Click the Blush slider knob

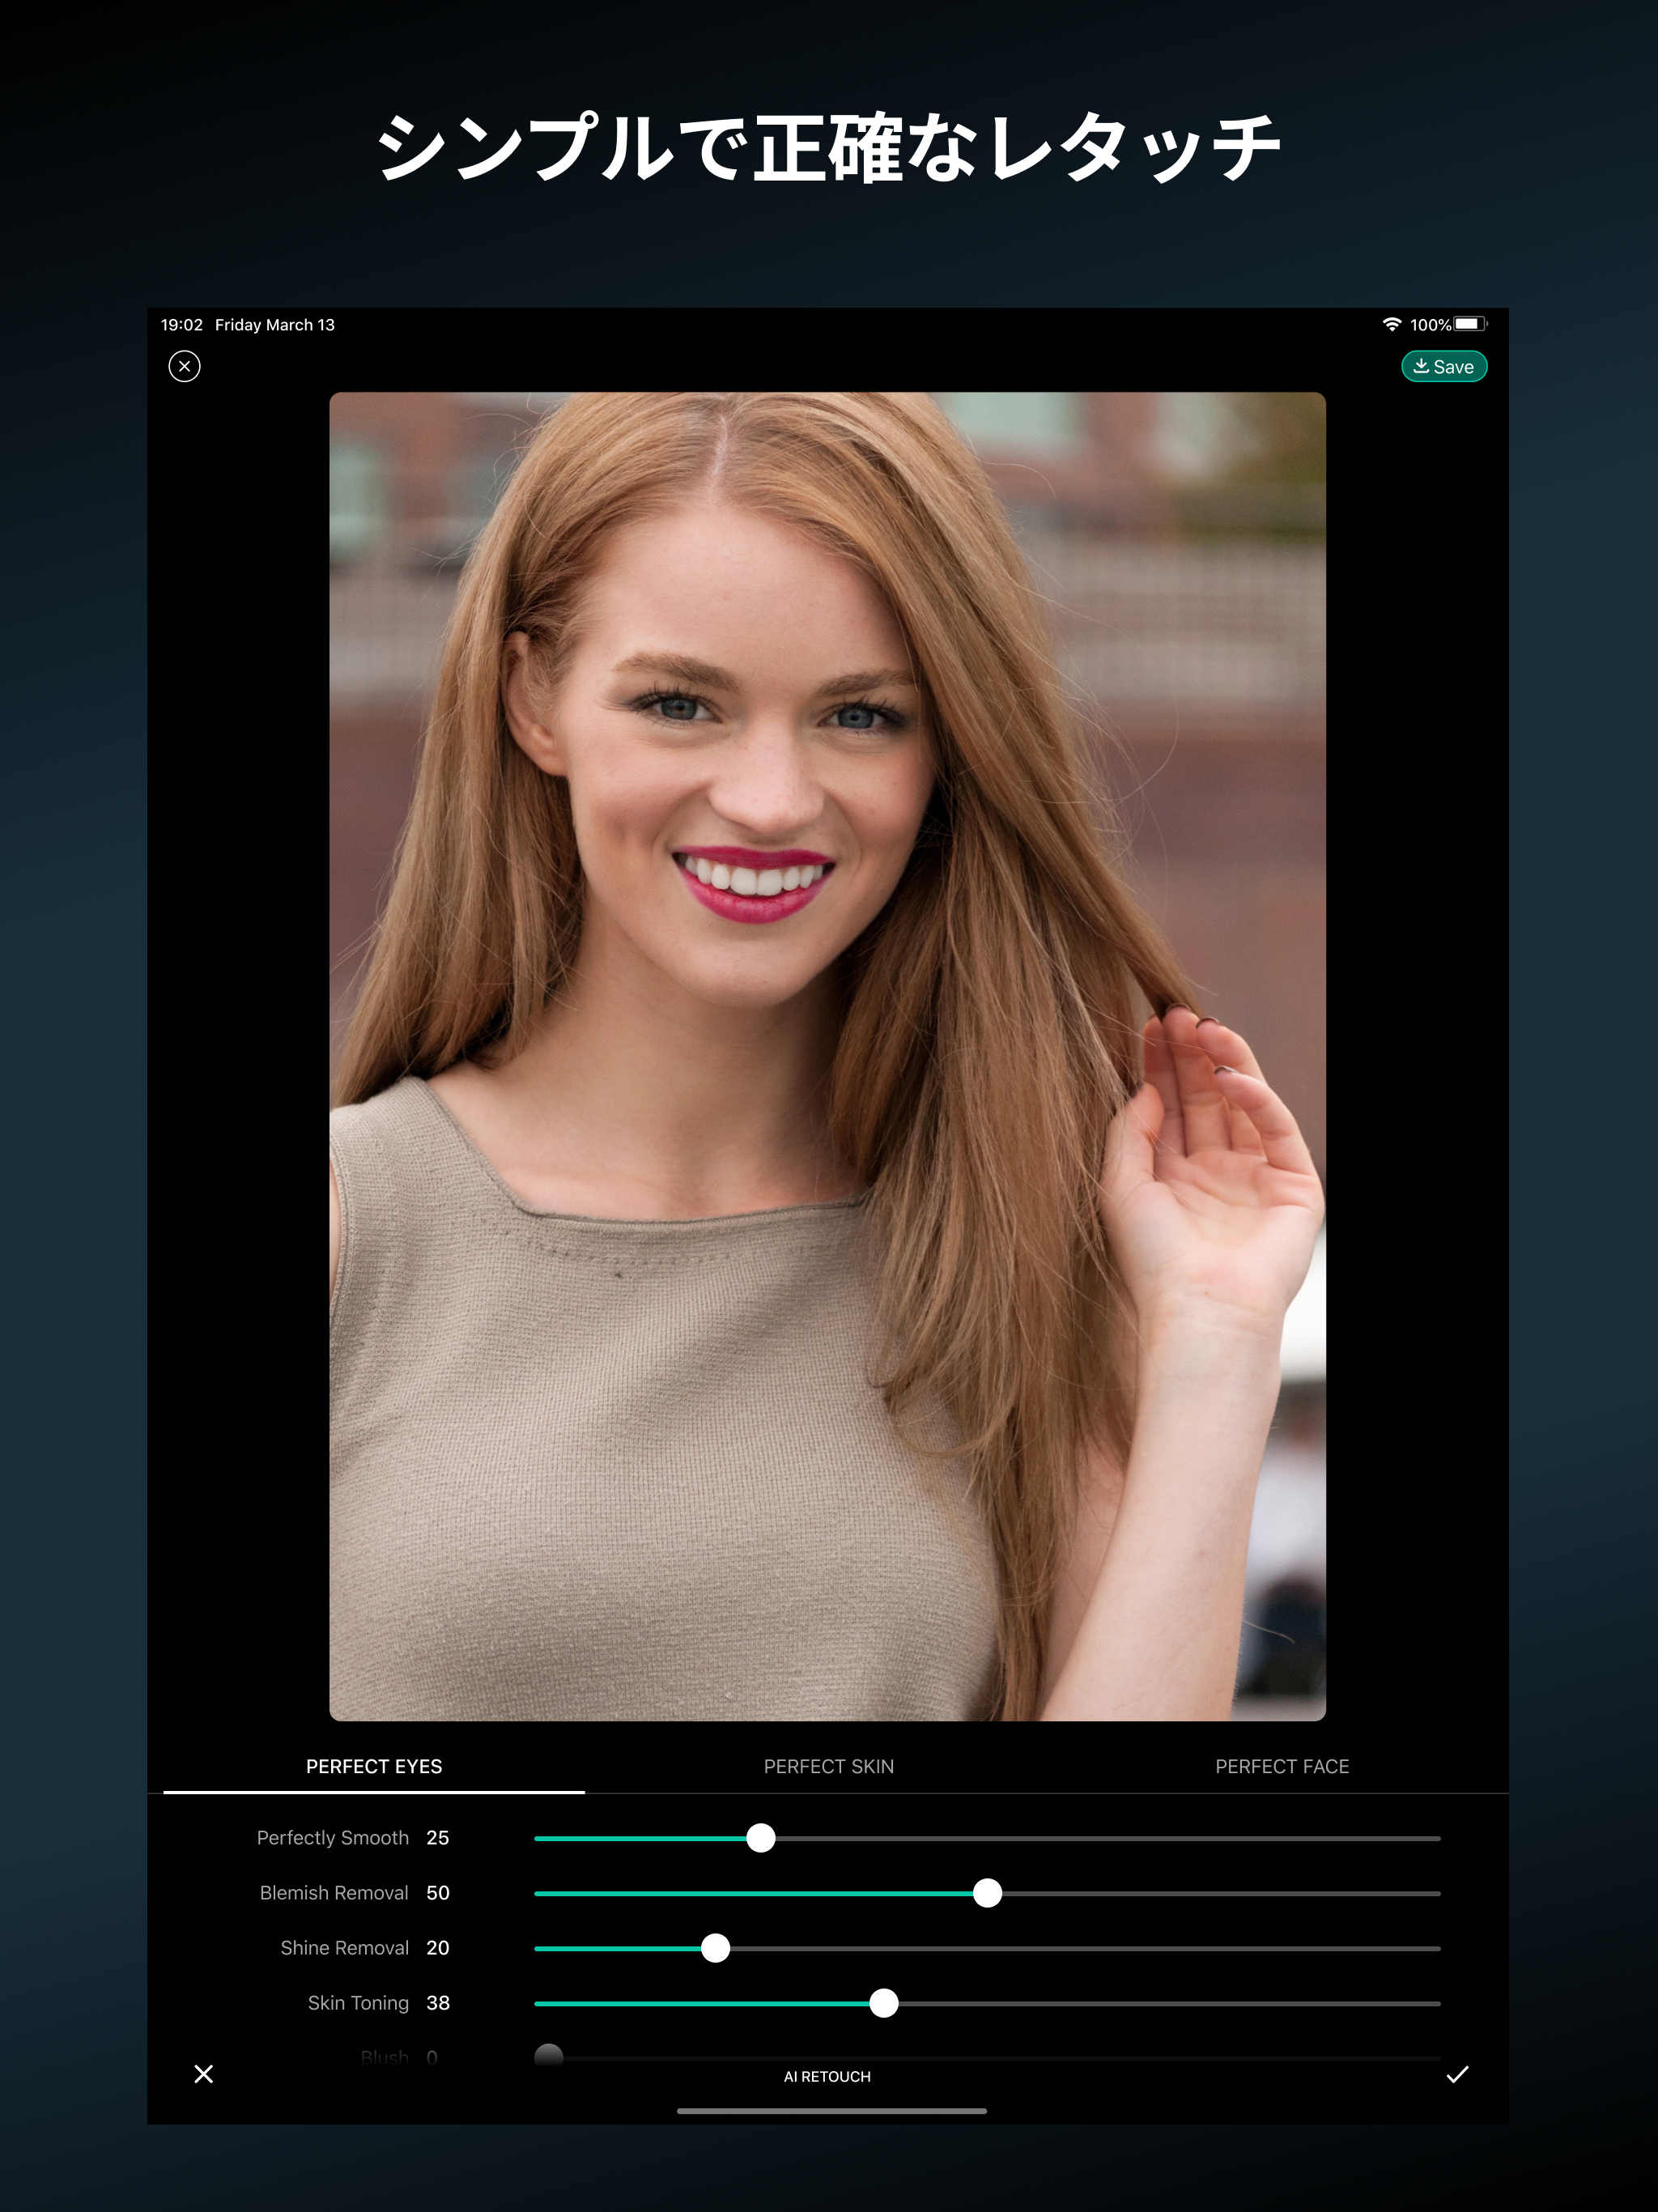[x=549, y=2056]
